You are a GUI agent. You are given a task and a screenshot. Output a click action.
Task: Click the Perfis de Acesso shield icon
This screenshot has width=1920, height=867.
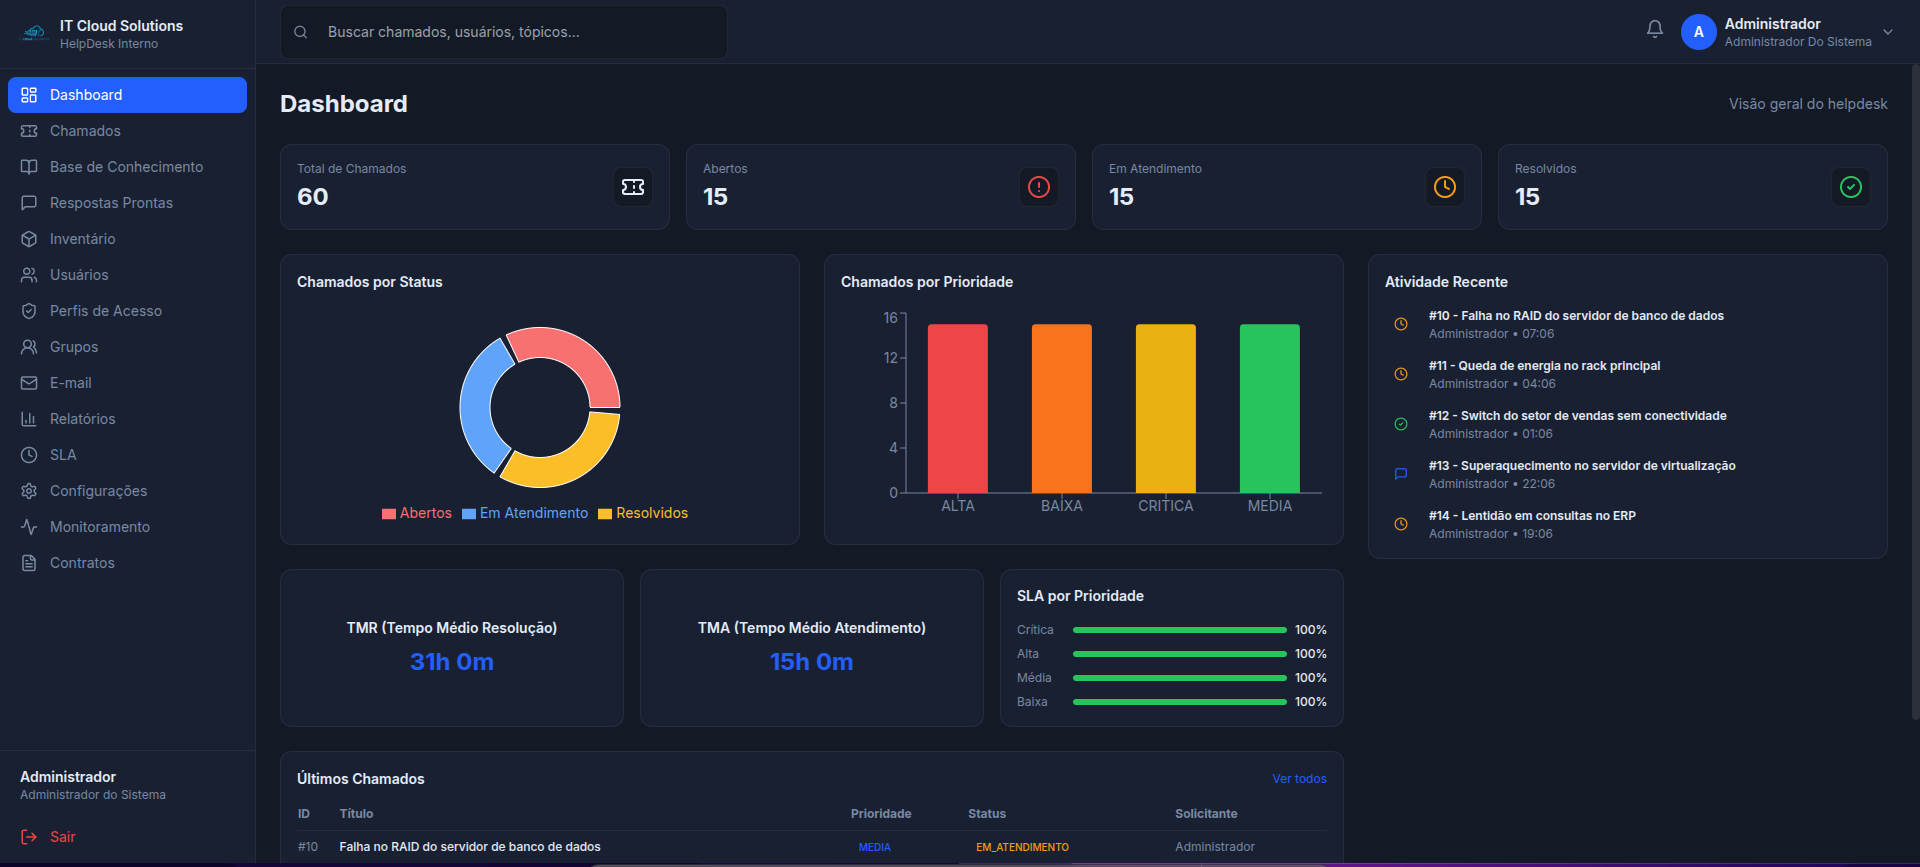tap(29, 311)
